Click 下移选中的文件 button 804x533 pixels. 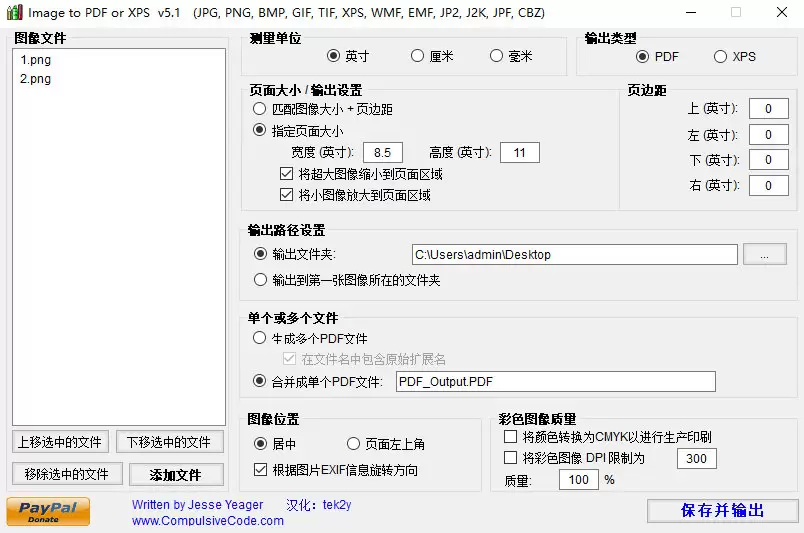[x=170, y=442]
